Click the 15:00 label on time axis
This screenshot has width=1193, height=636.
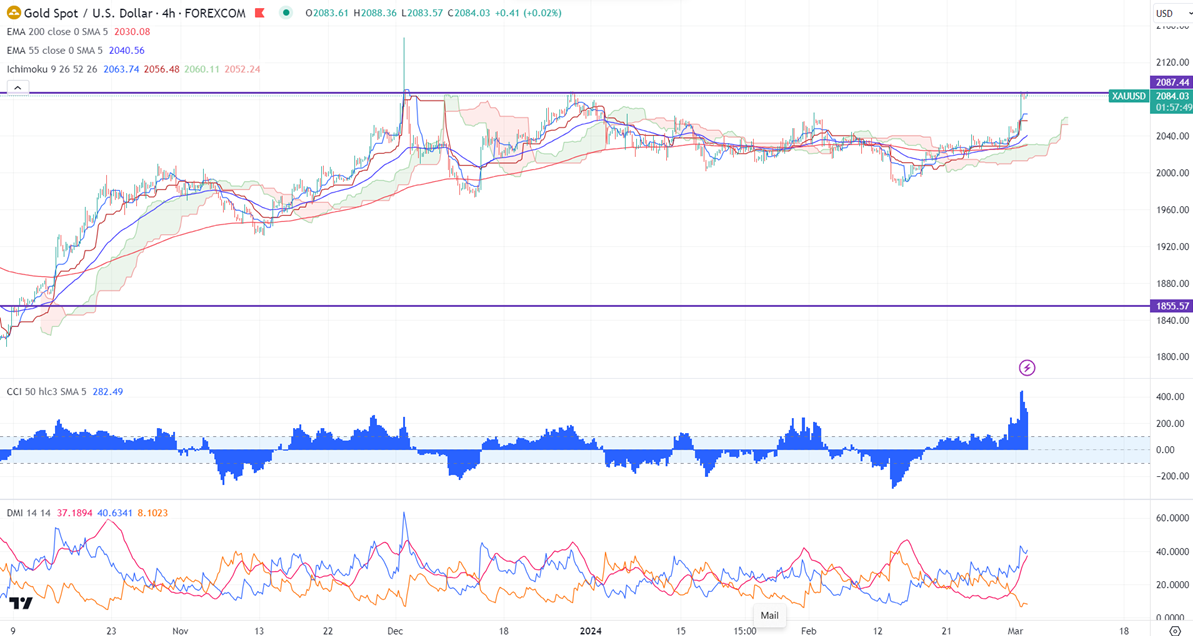pyautogui.click(x=745, y=631)
